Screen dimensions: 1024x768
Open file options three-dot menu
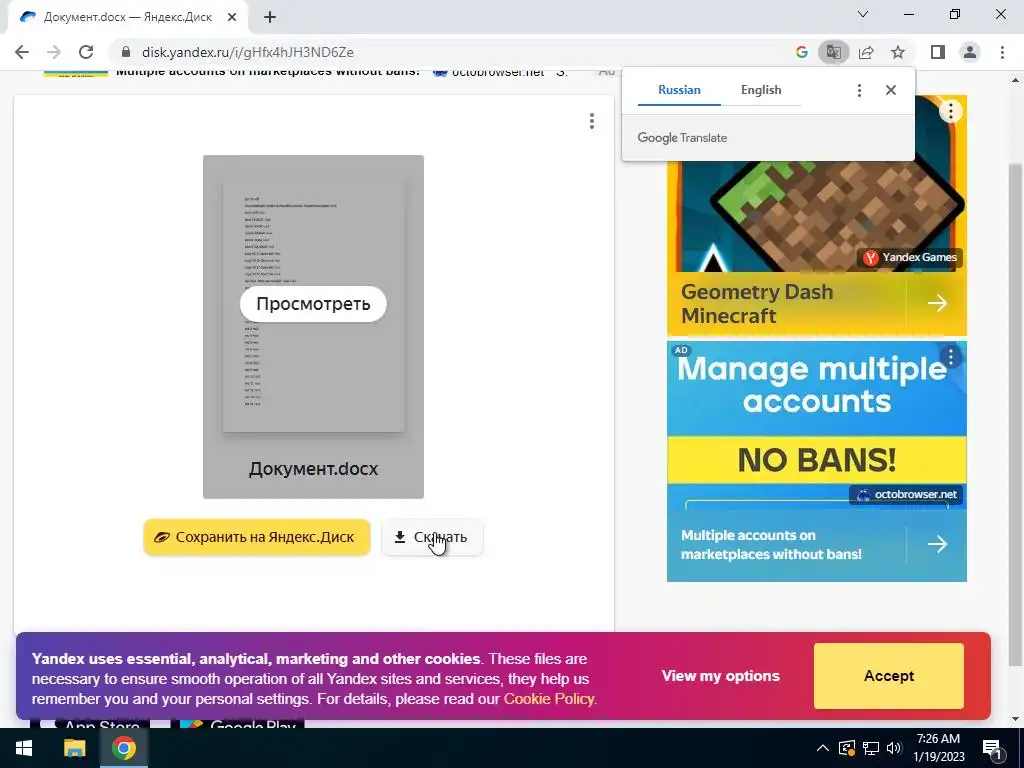(592, 121)
